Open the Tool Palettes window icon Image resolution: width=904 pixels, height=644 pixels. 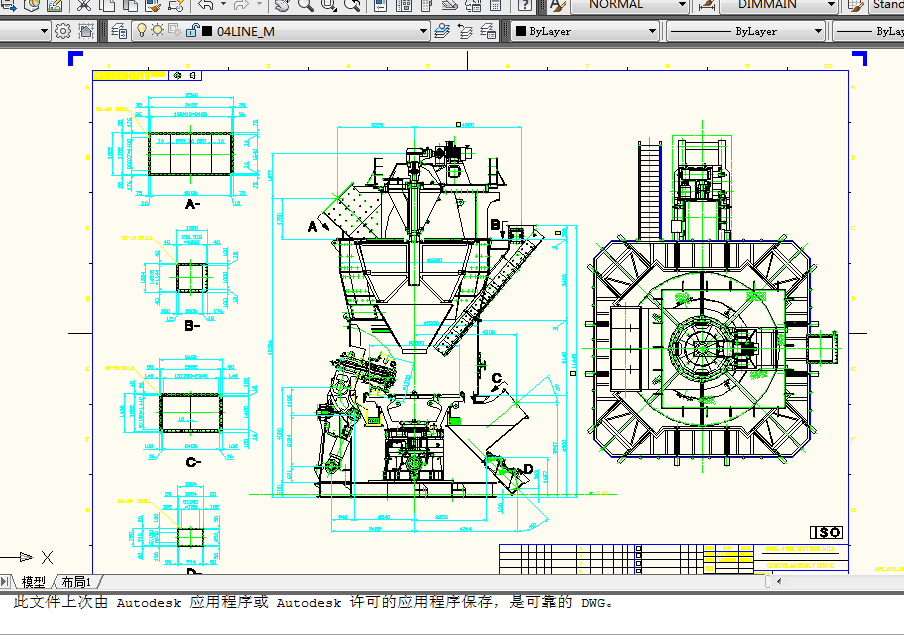coord(427,6)
